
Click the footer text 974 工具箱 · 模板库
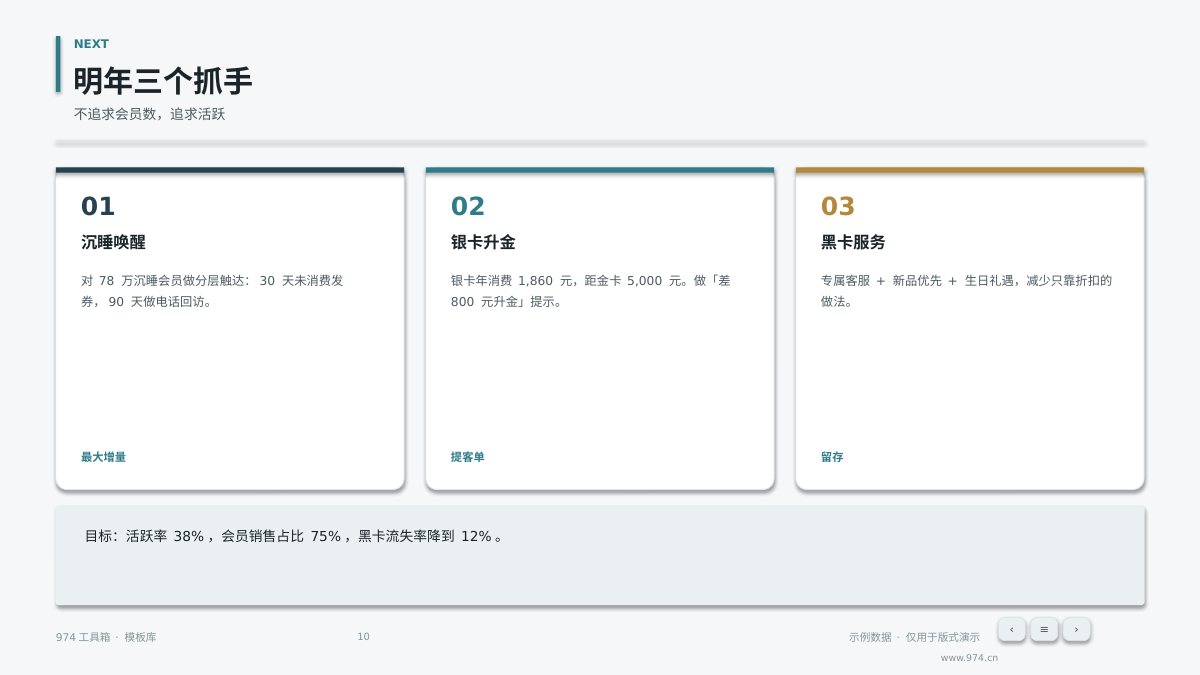point(106,637)
